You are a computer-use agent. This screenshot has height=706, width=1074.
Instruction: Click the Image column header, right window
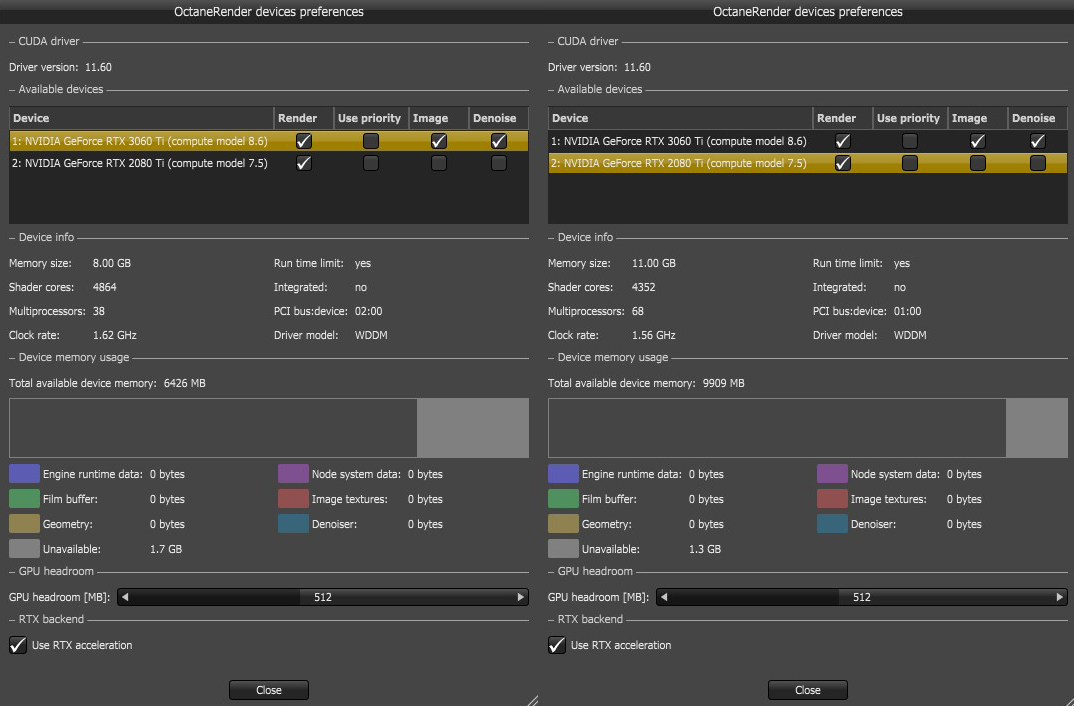977,118
